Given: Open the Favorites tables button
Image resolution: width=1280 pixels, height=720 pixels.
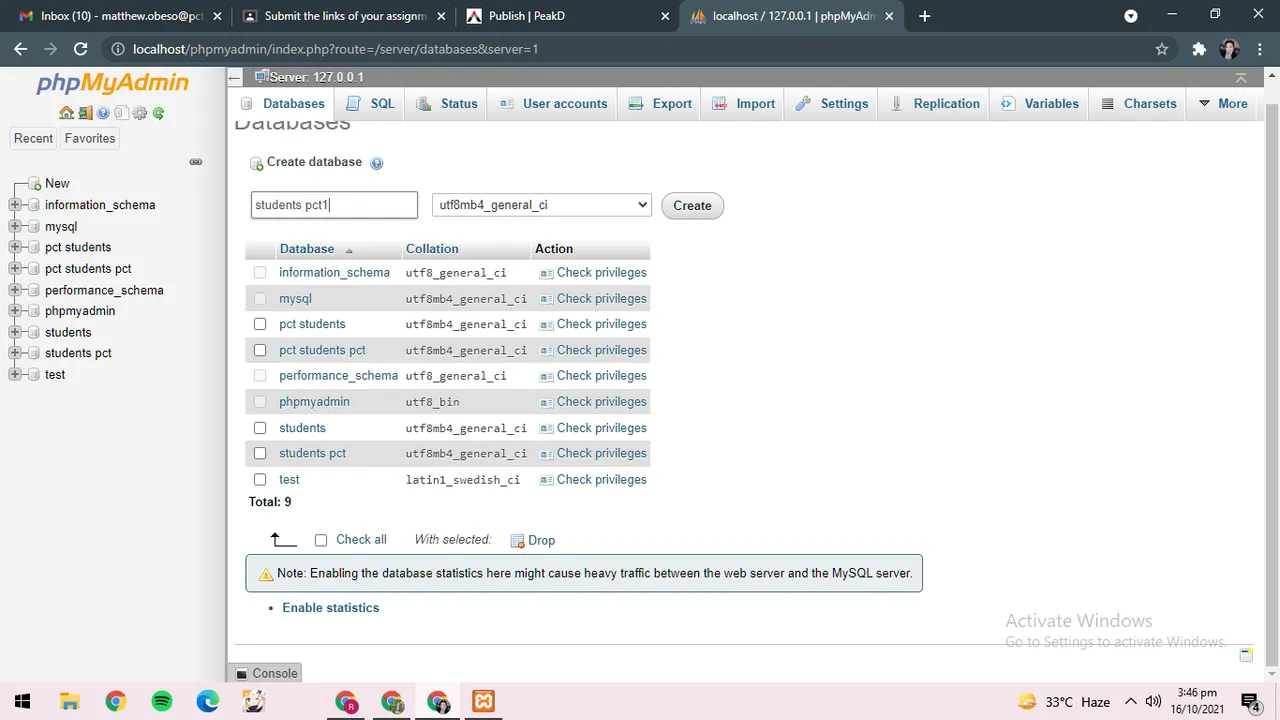Looking at the screenshot, I should click(90, 139).
